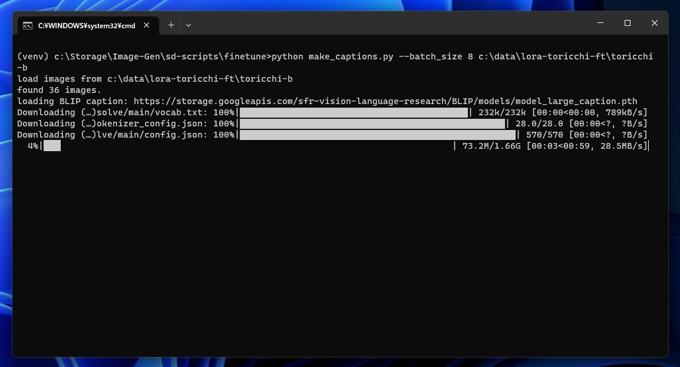Click the '28.5MB/s' download speed text
The image size is (680, 367).
tap(621, 146)
